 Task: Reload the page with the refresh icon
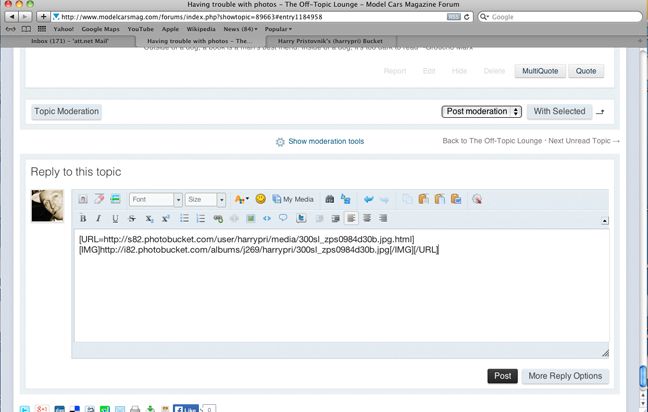point(467,17)
